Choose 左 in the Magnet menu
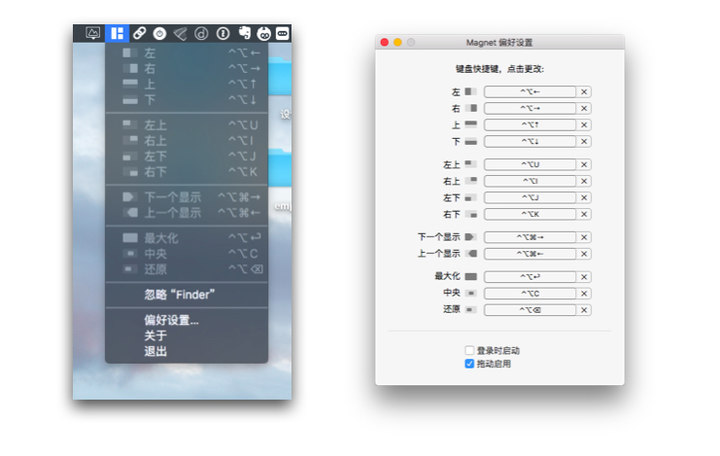Screen dimensions: 720x456 186,53
